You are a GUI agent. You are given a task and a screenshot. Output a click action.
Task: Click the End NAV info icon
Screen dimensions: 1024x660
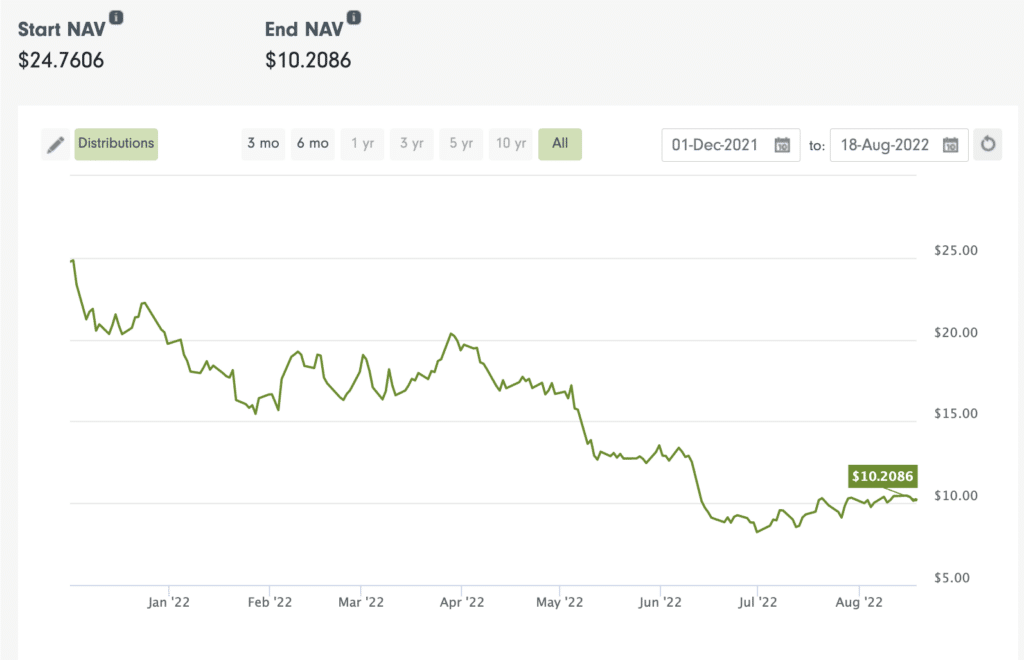click(x=354, y=18)
